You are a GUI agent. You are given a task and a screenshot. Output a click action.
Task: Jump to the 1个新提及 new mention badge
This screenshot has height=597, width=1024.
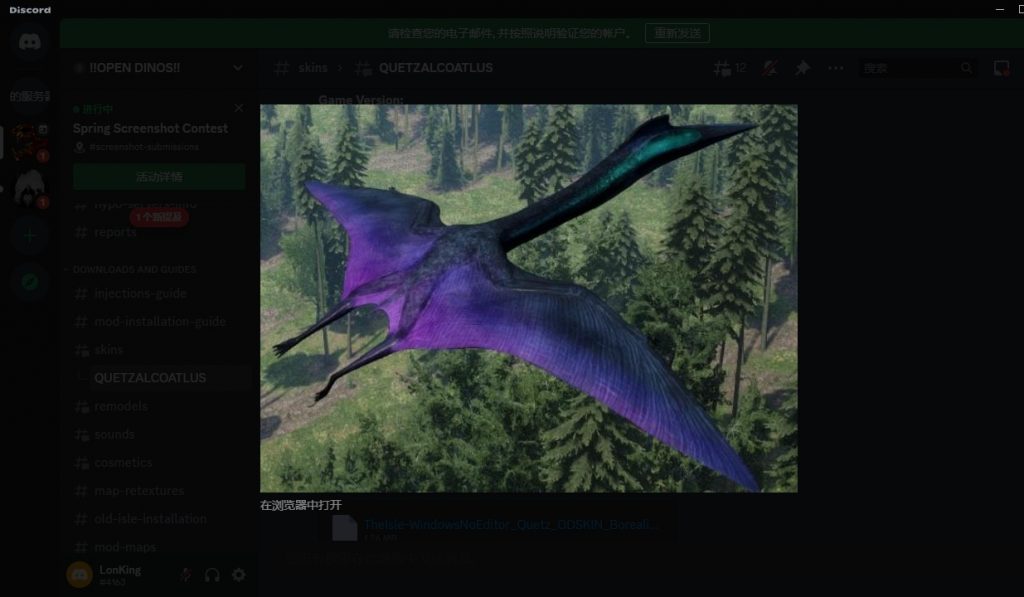coord(159,217)
